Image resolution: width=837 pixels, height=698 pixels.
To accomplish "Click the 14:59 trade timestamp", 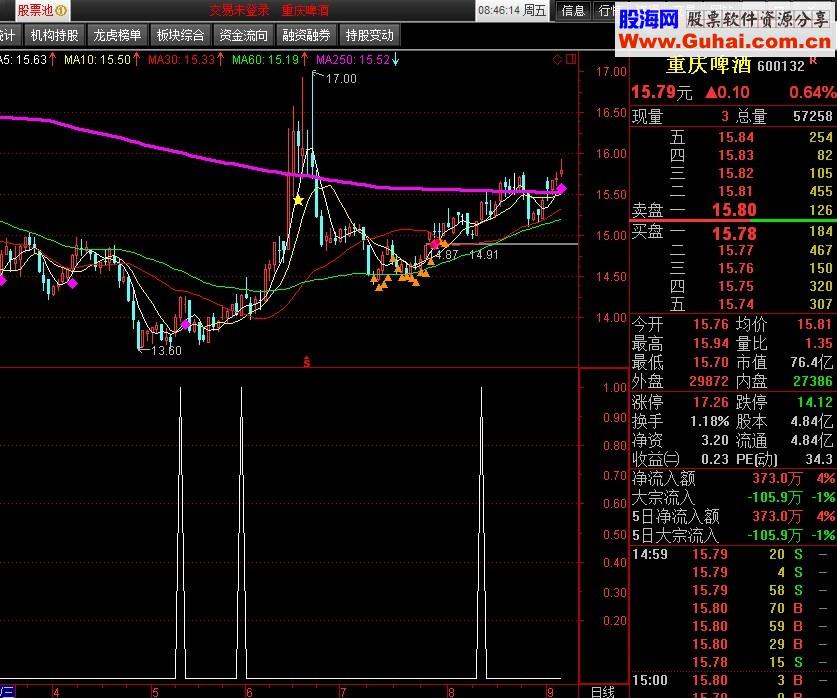I will point(650,554).
